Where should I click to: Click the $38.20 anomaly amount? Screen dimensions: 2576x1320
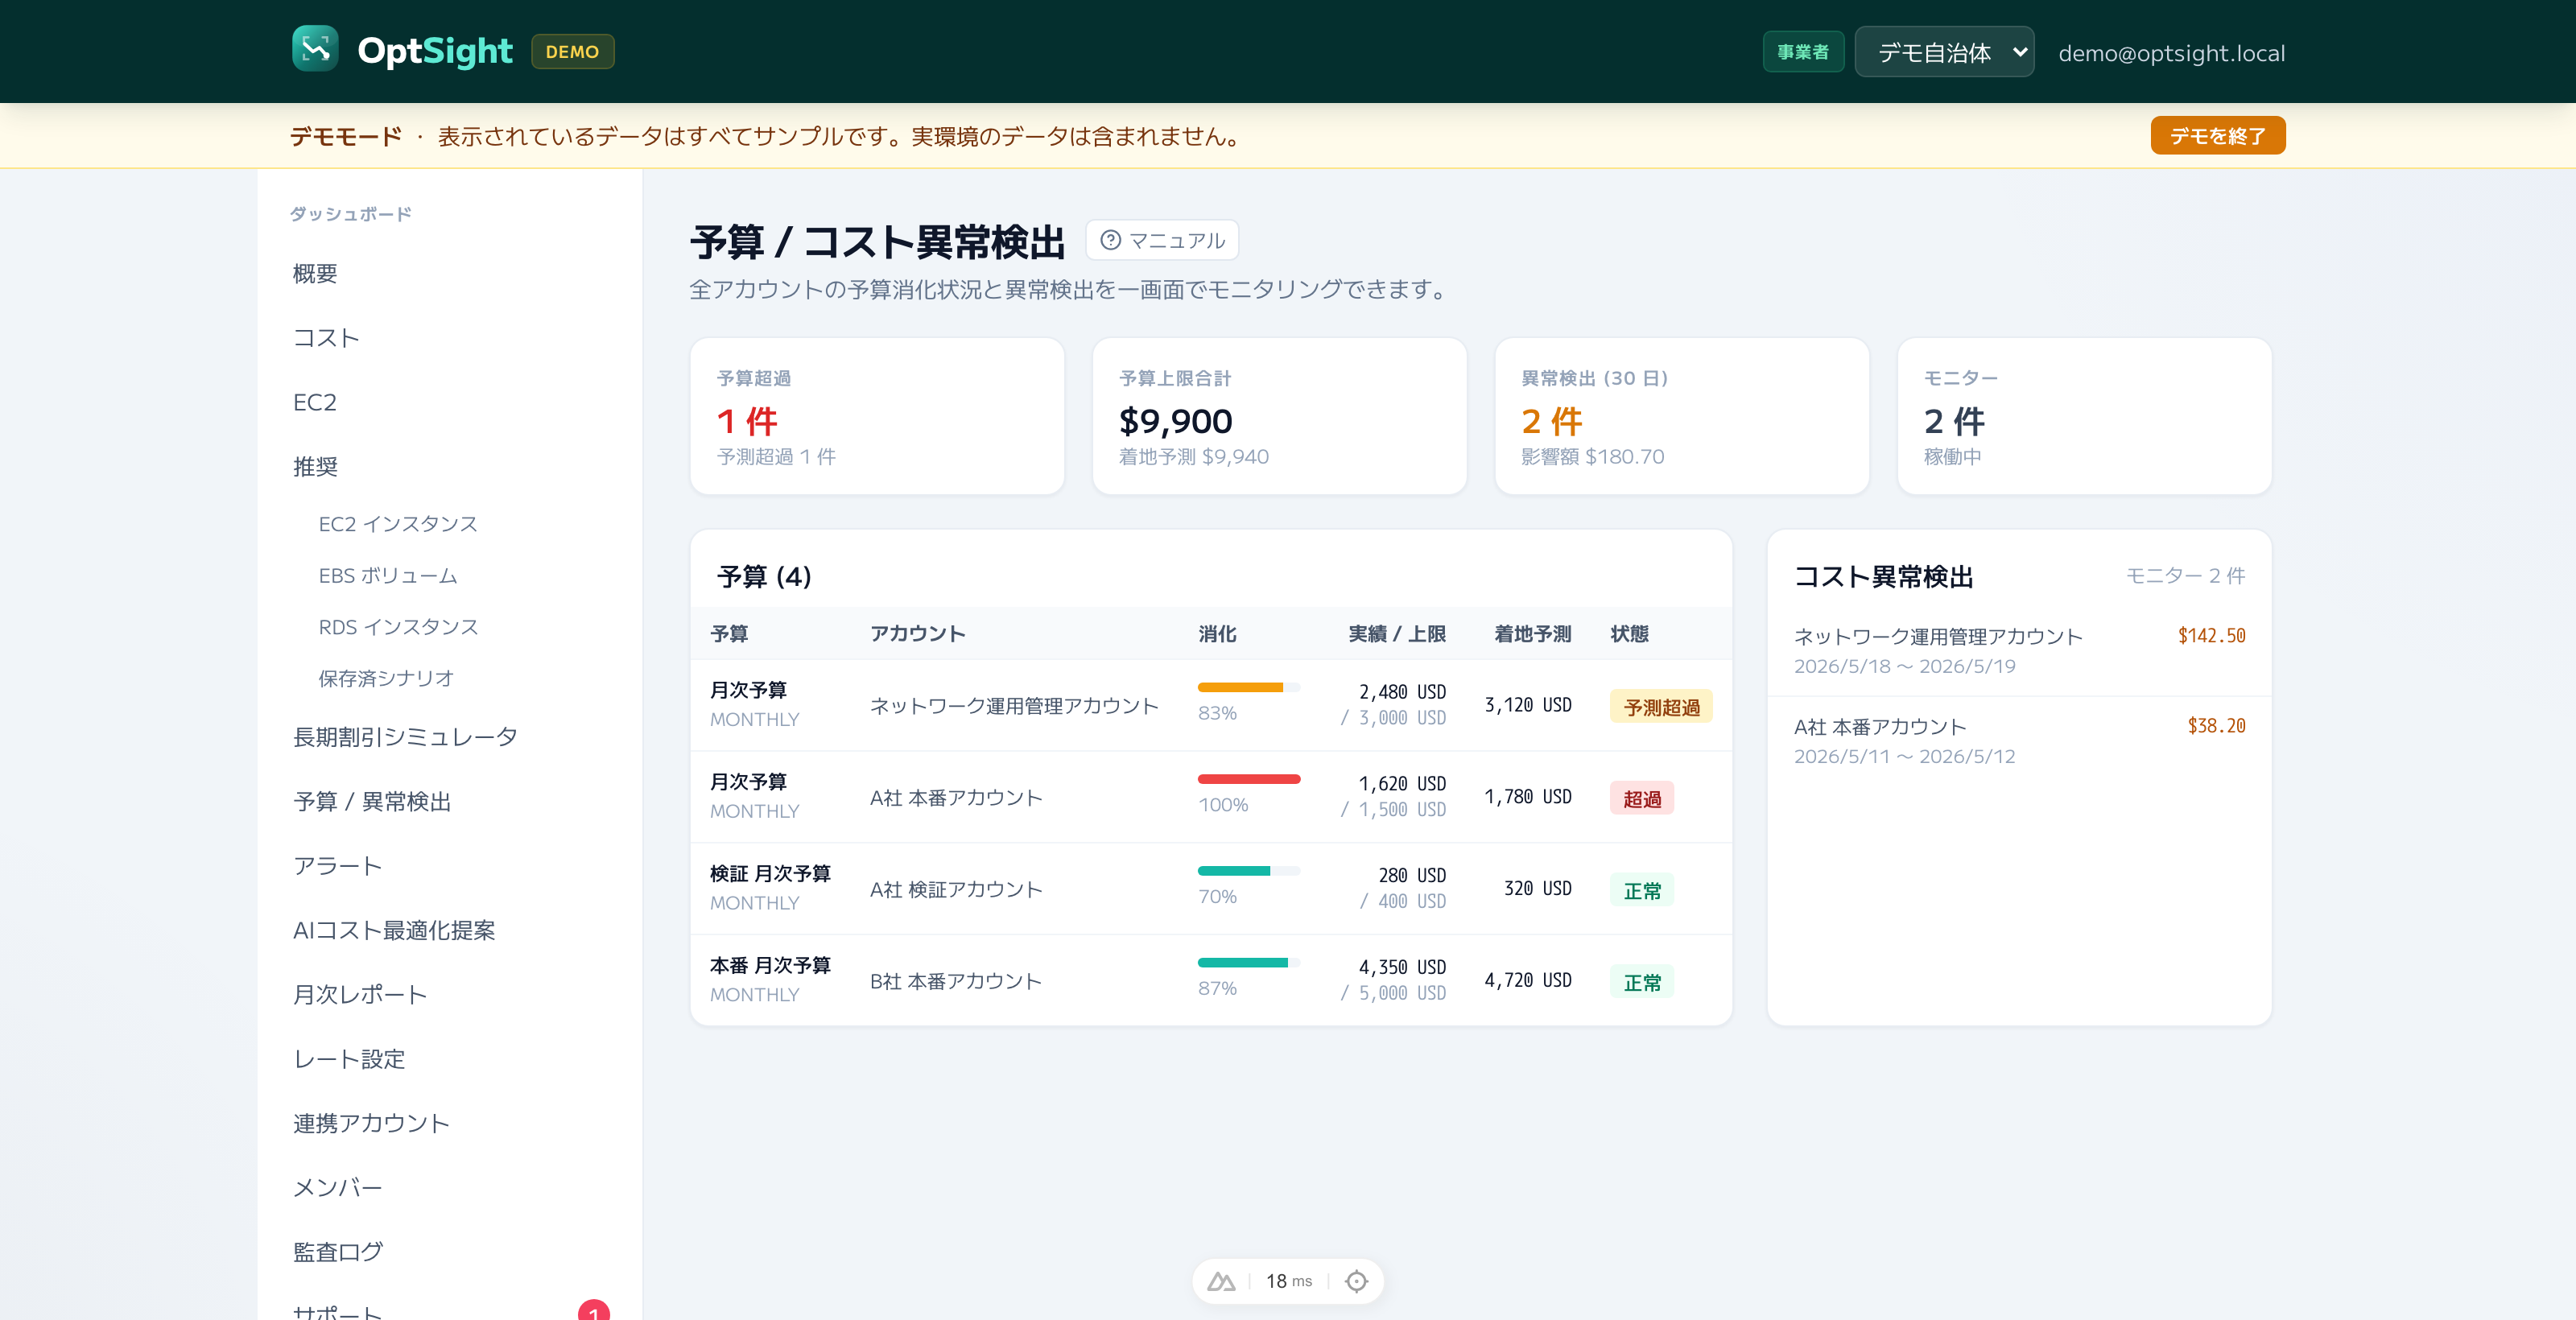click(2216, 726)
